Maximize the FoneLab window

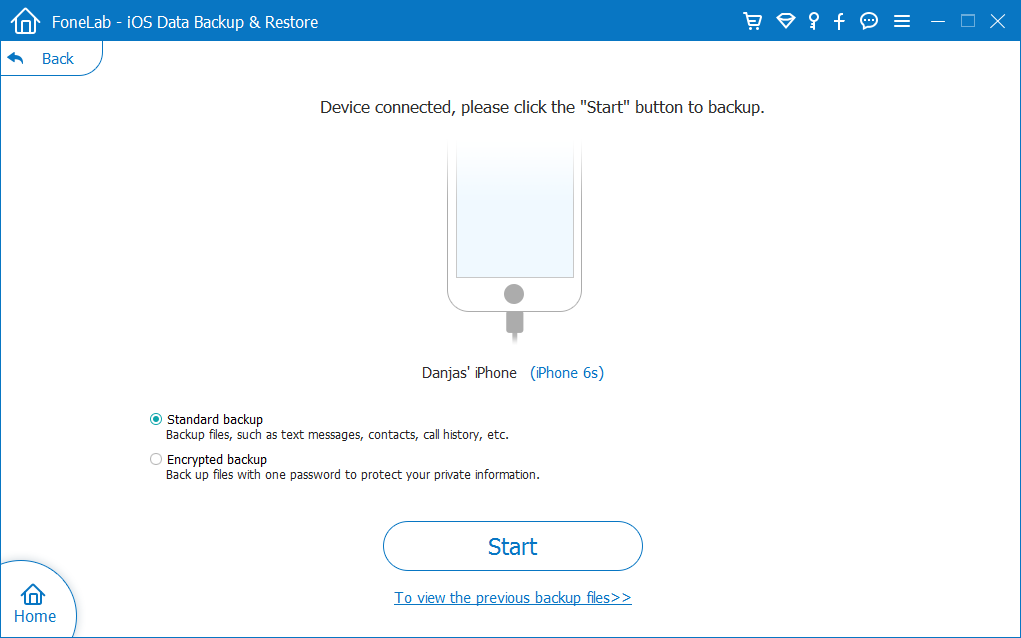click(968, 21)
